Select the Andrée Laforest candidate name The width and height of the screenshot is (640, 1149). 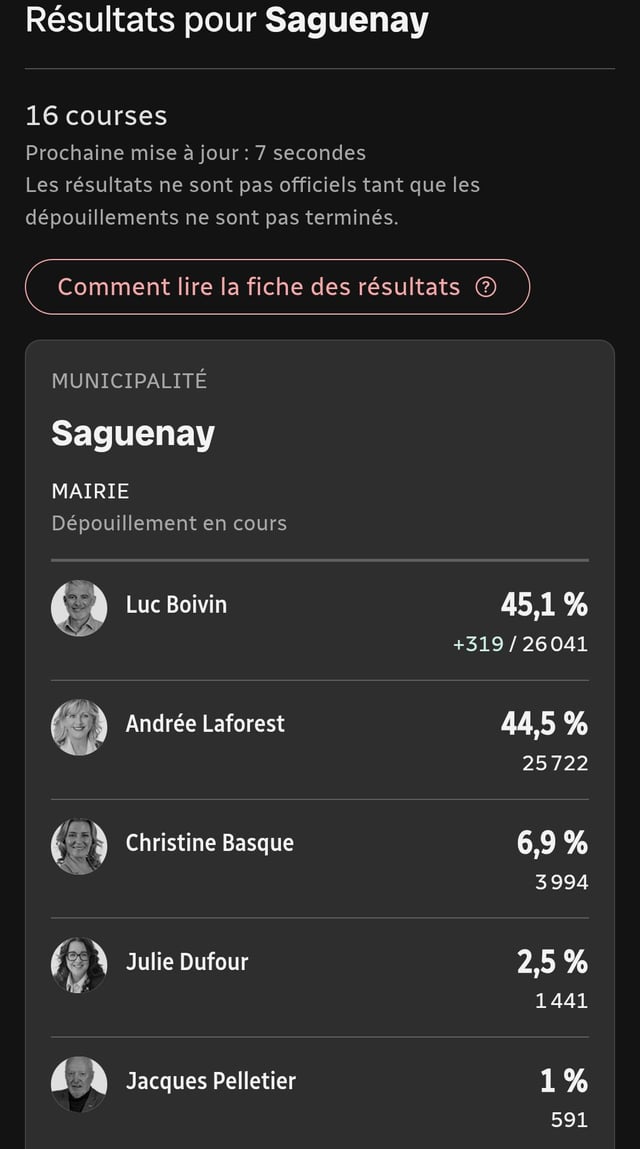[205, 723]
